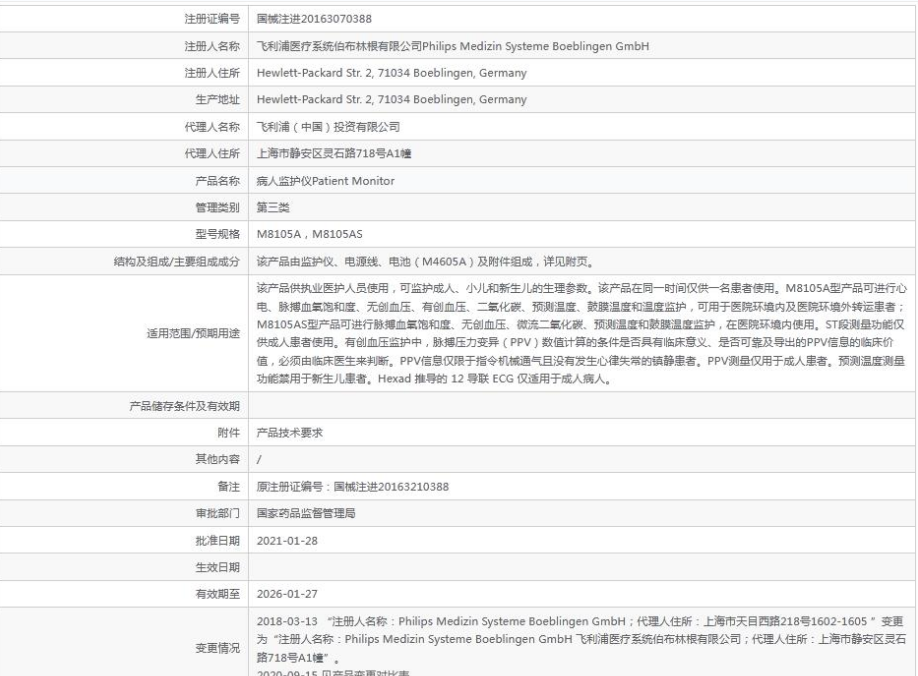
Task: Select the 产品储存条件及有效期 label
Action: pos(184,406)
